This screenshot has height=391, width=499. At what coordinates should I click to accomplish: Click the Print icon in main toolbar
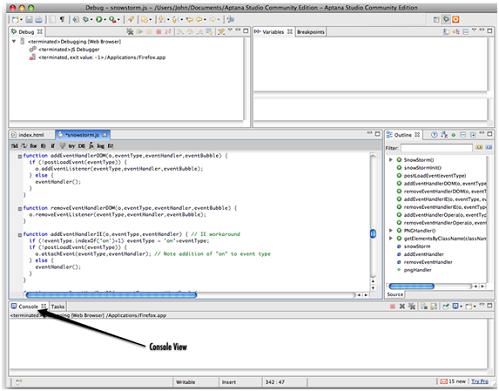coord(39,20)
